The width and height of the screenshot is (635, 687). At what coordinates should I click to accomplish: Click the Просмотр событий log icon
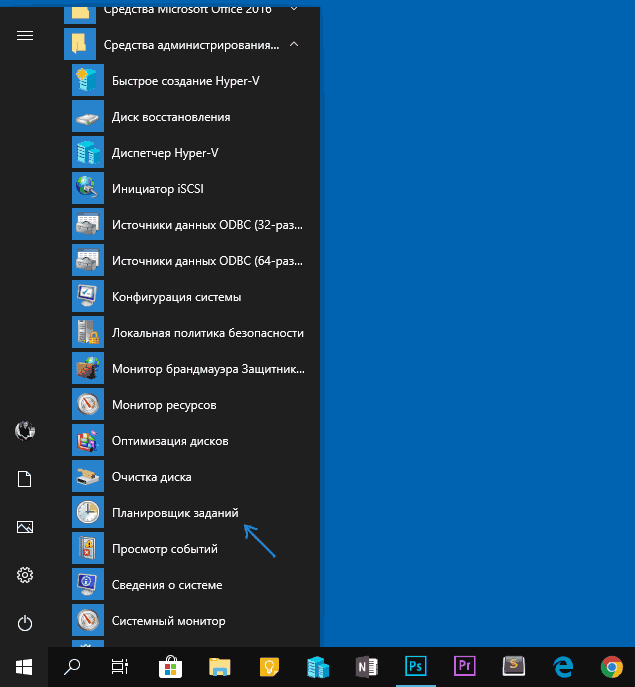(88, 548)
